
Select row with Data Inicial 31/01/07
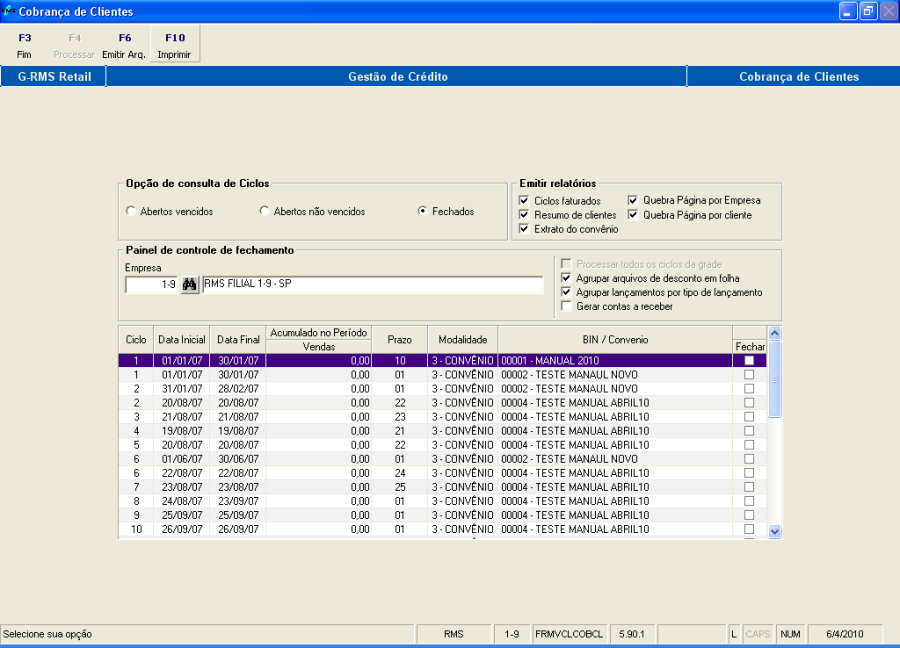(443, 389)
